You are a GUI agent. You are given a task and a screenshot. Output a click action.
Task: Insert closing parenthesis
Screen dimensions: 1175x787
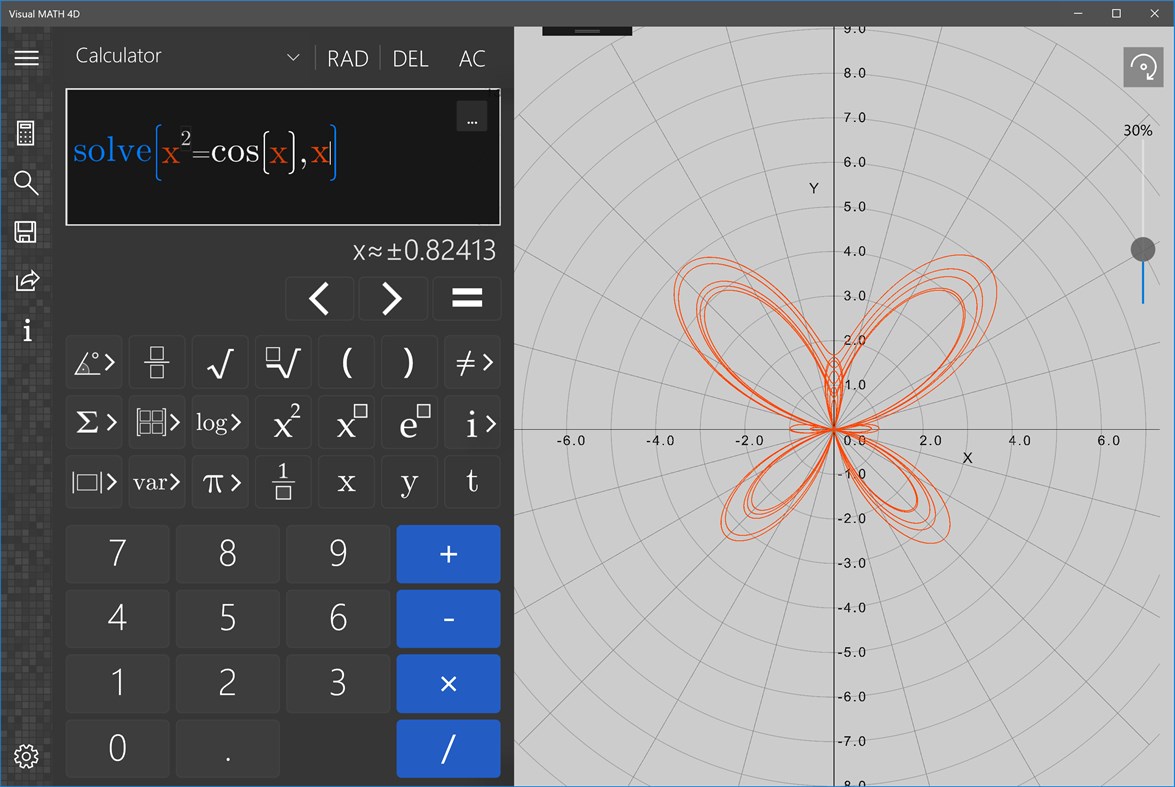(409, 363)
